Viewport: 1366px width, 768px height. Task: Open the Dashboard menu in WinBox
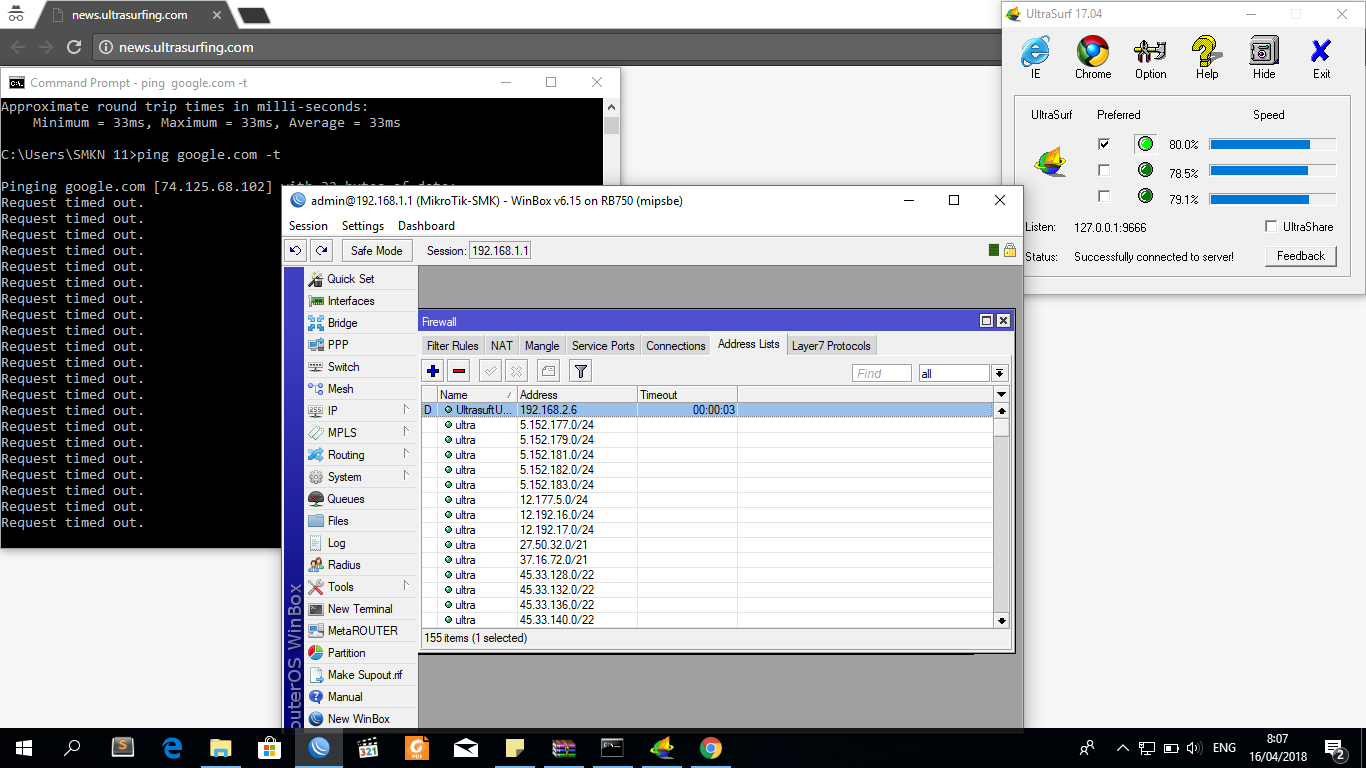[x=426, y=226]
